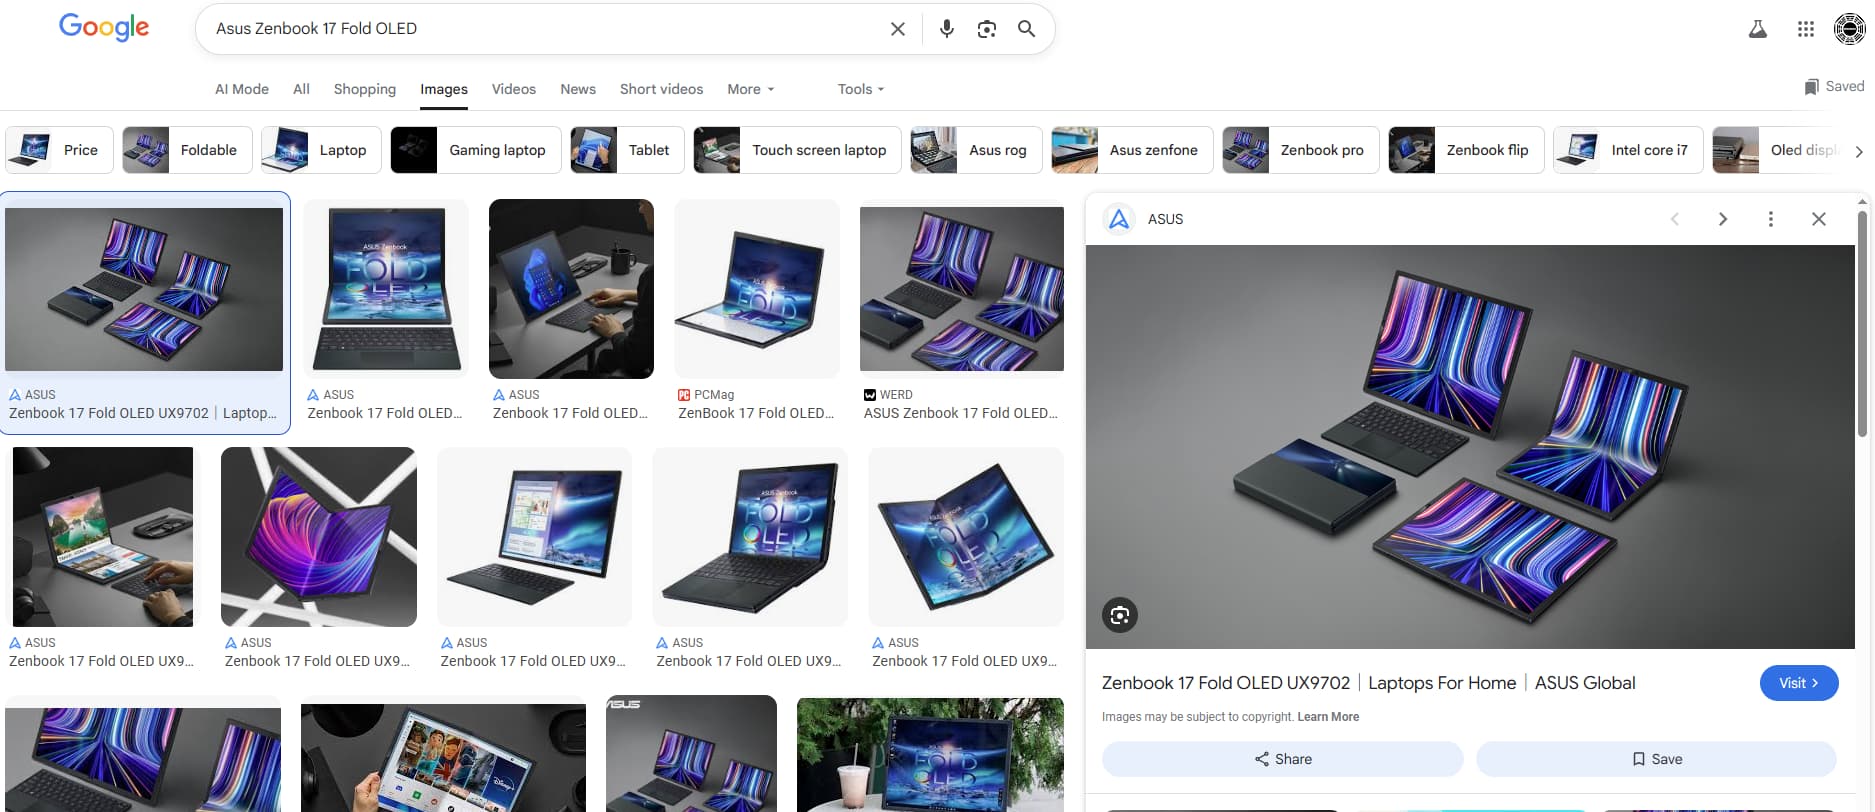Click the magnifier search icon
1875x812 pixels.
coord(1026,29)
